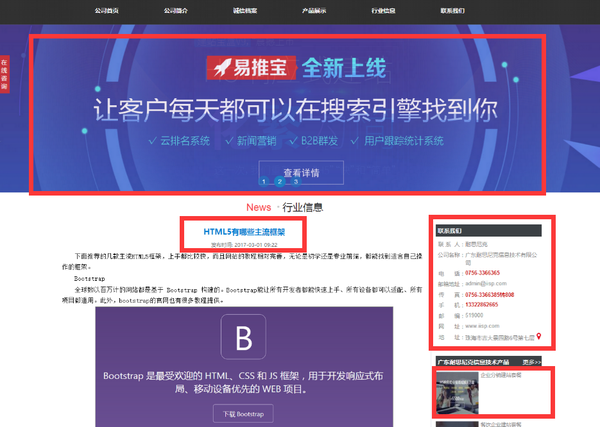Open the 行业信息 navigation item

click(383, 11)
